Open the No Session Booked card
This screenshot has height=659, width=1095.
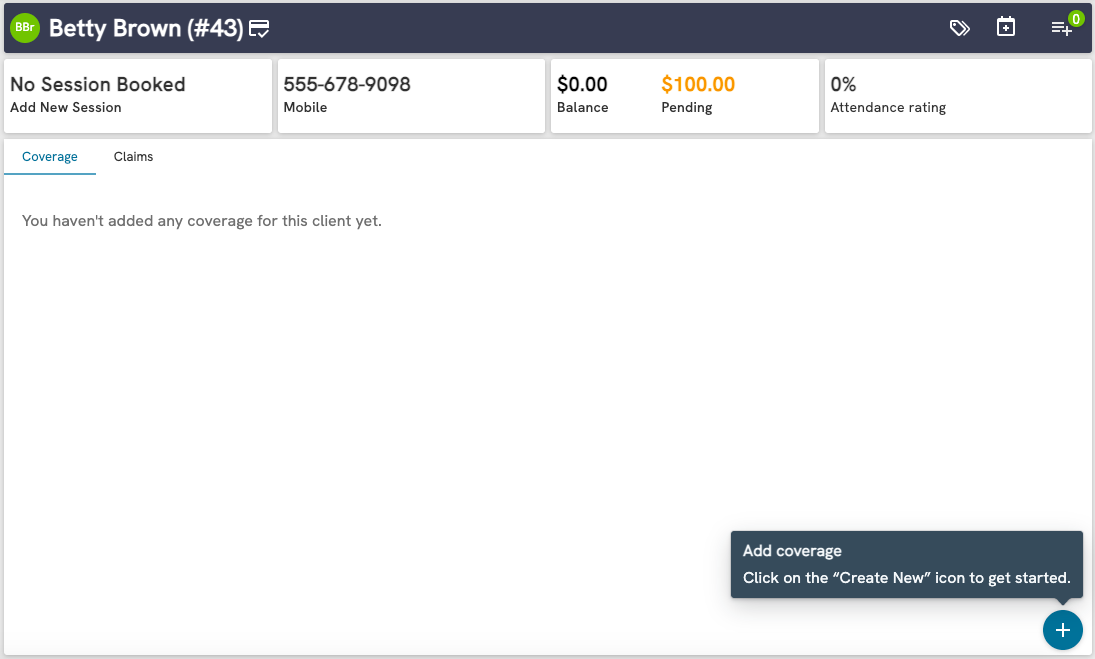tap(138, 96)
